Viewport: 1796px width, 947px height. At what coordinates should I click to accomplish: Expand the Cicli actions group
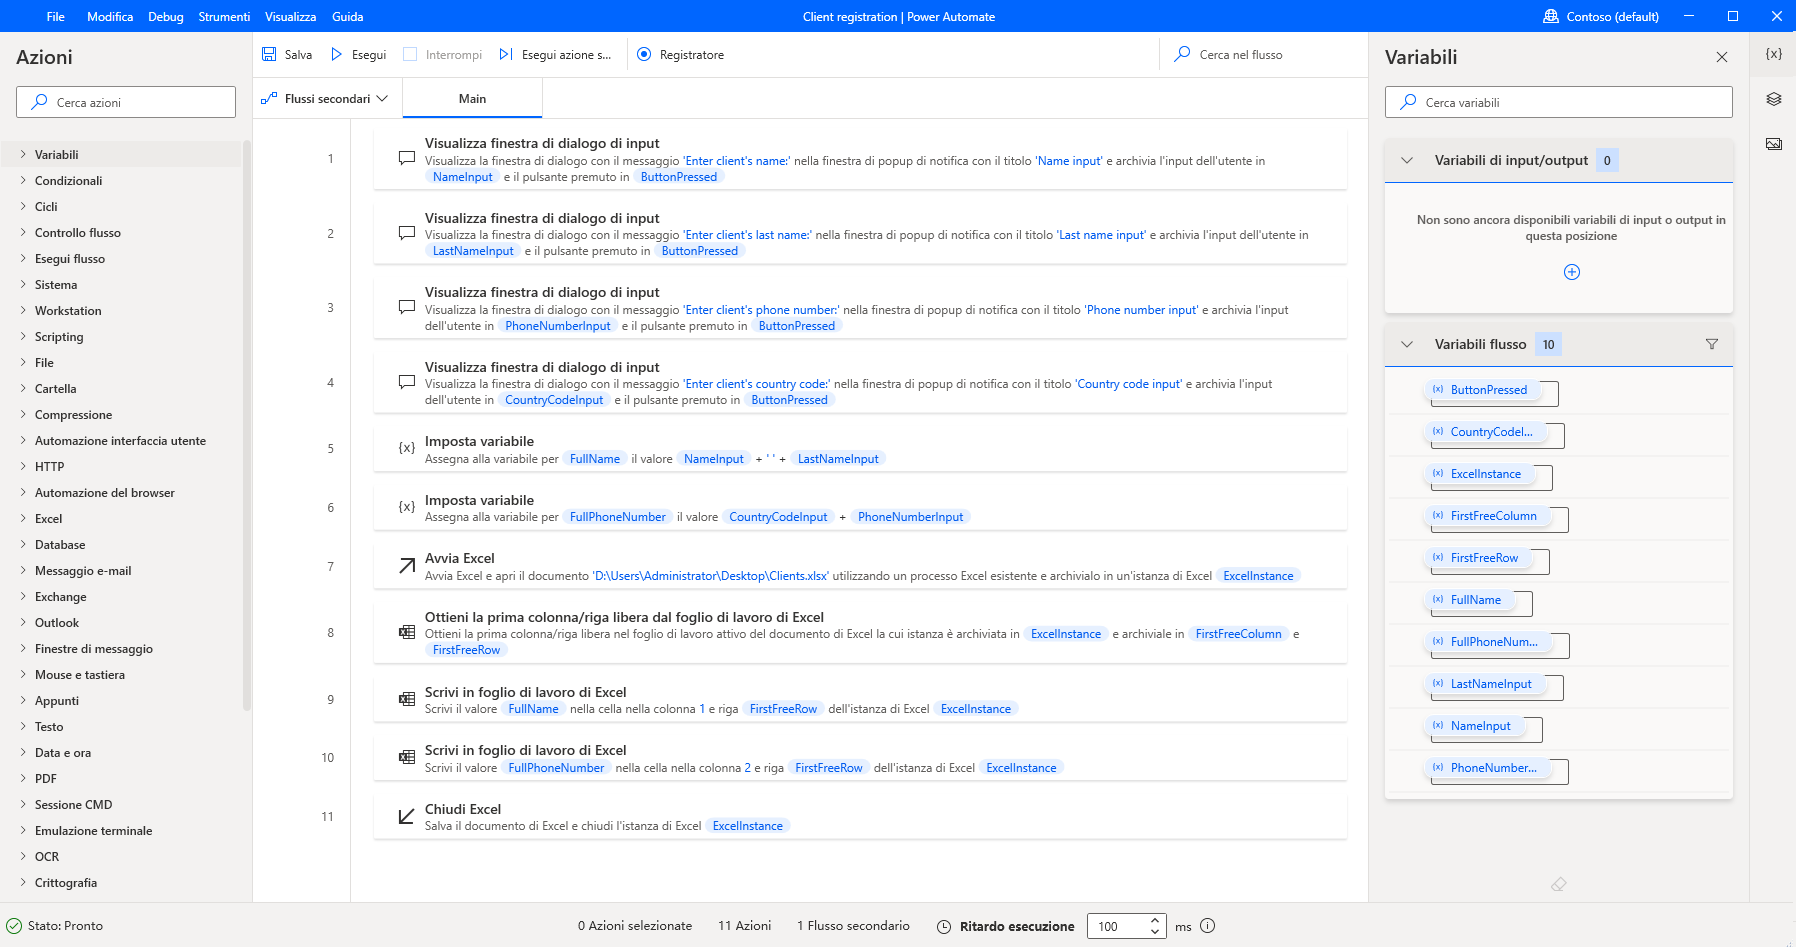(23, 207)
